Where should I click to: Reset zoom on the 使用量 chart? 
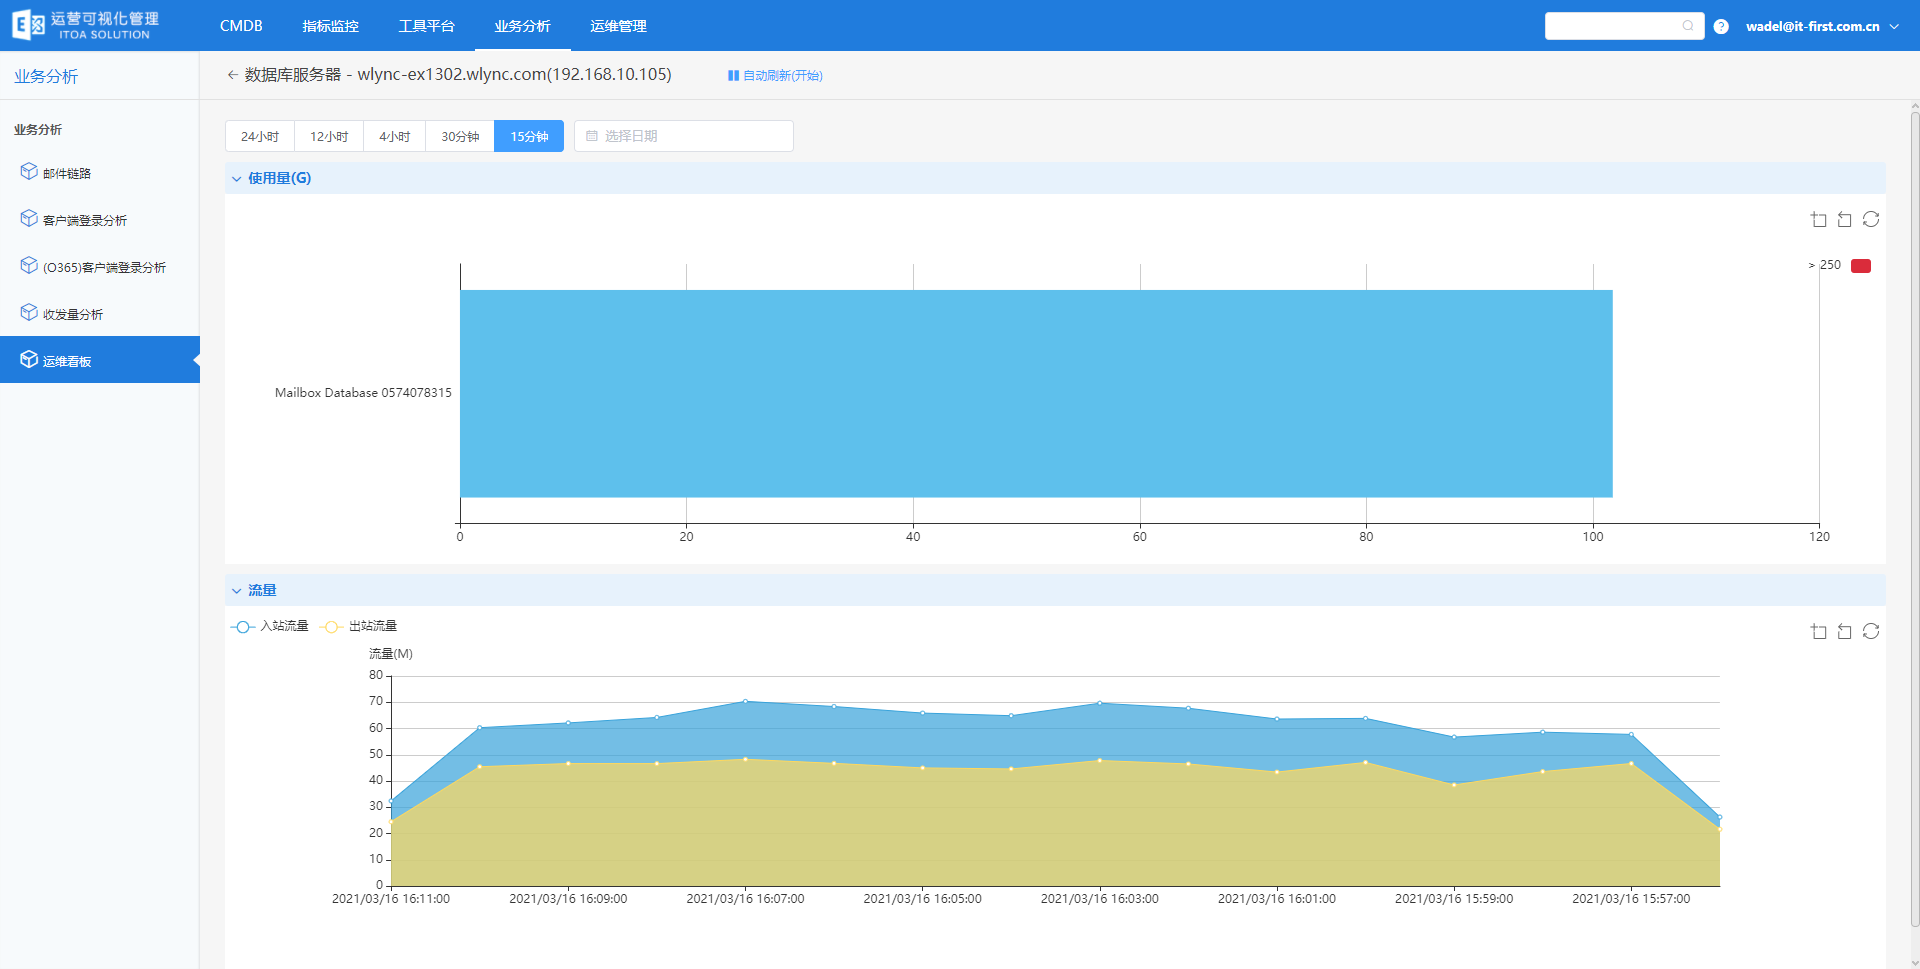[x=1845, y=220]
